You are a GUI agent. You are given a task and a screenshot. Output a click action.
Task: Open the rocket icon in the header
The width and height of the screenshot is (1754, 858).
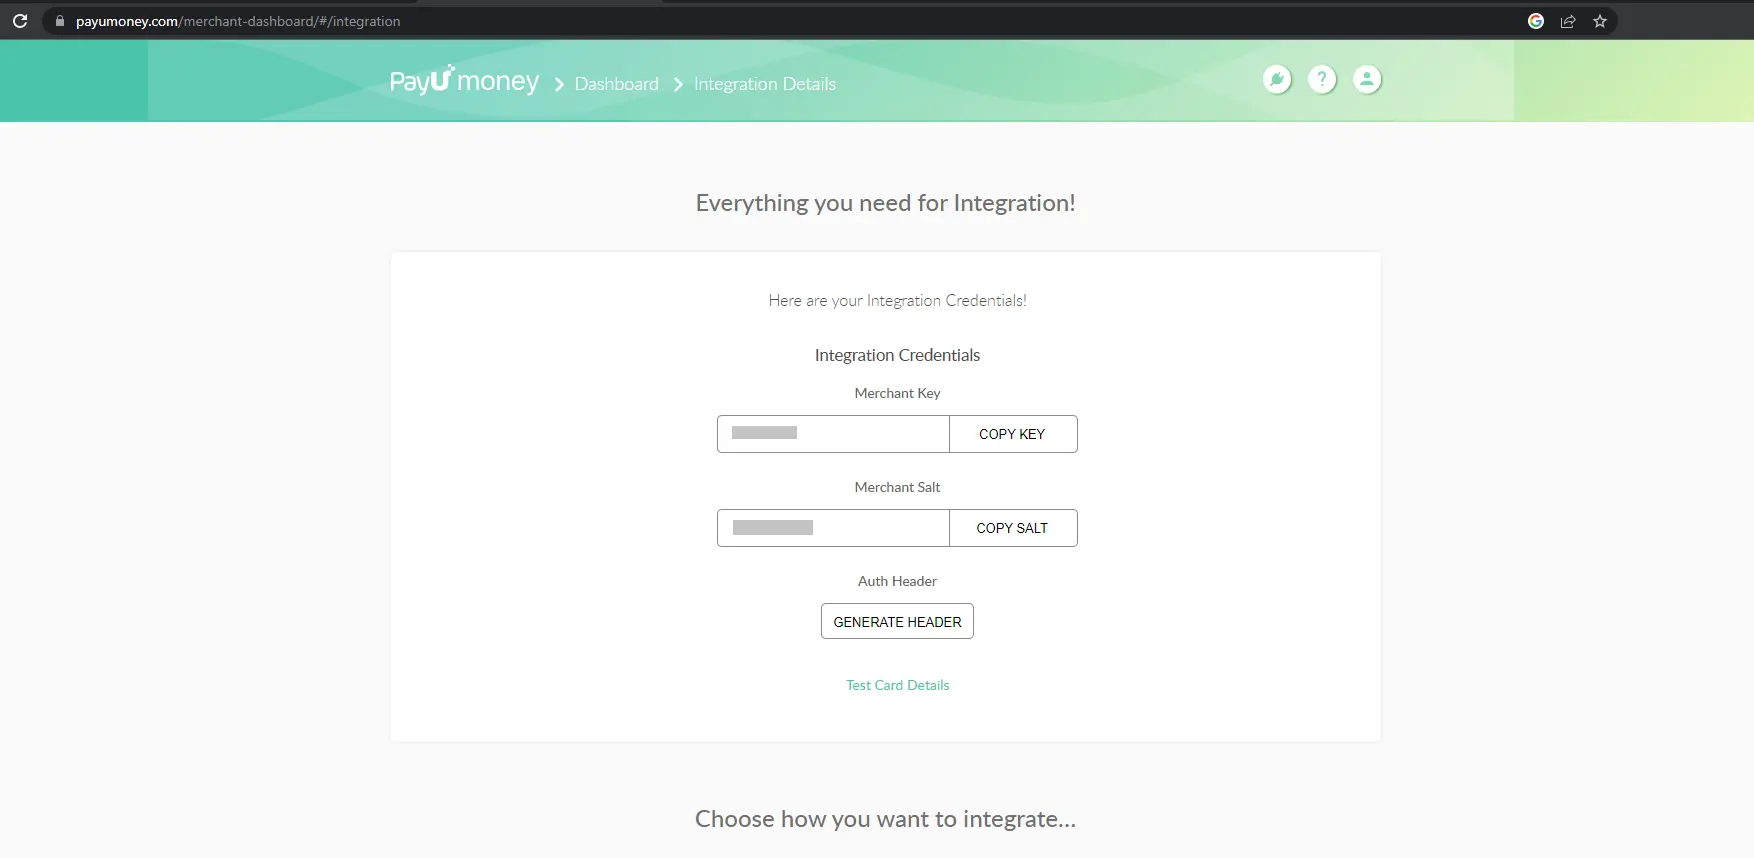pyautogui.click(x=1277, y=79)
